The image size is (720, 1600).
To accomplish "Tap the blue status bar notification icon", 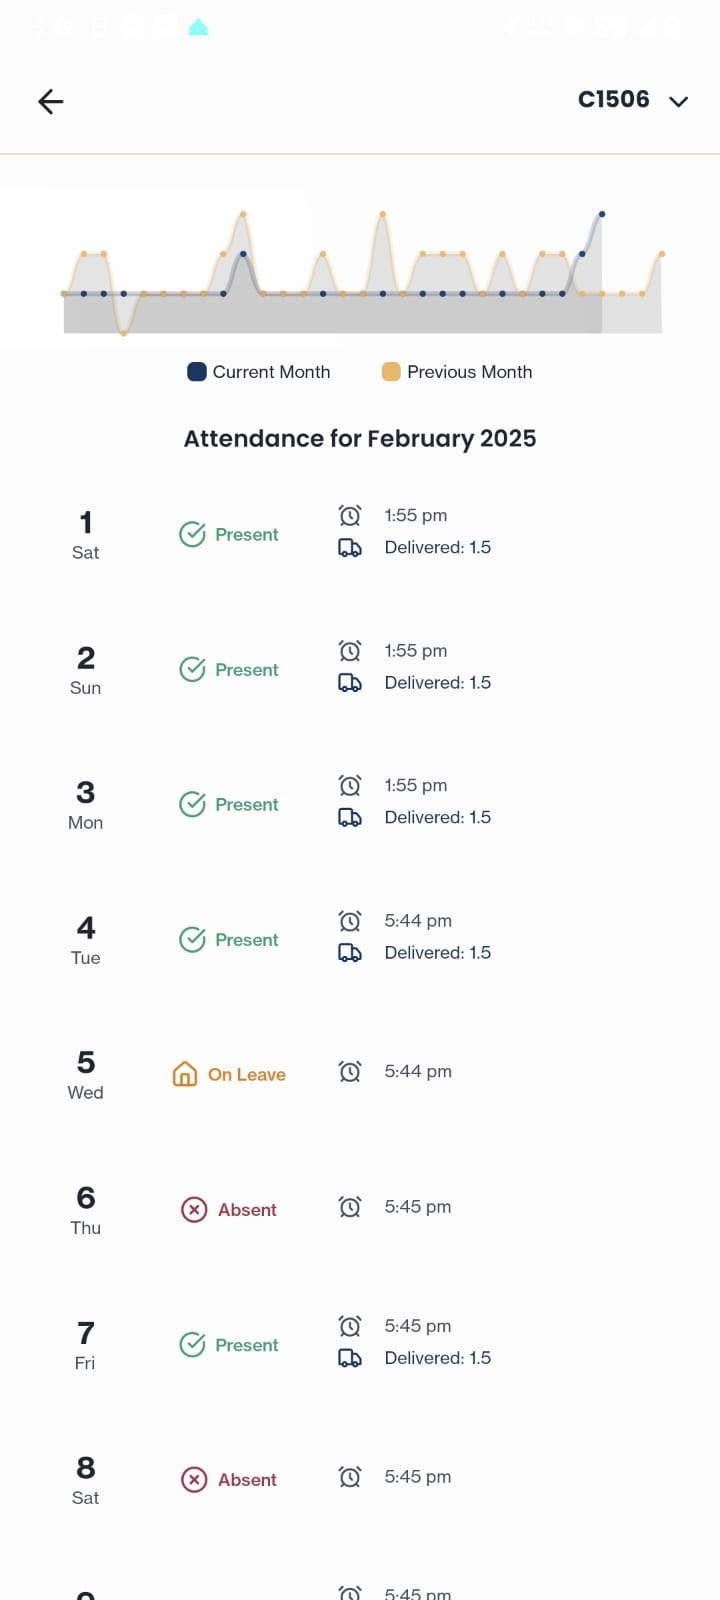I will coord(198,27).
